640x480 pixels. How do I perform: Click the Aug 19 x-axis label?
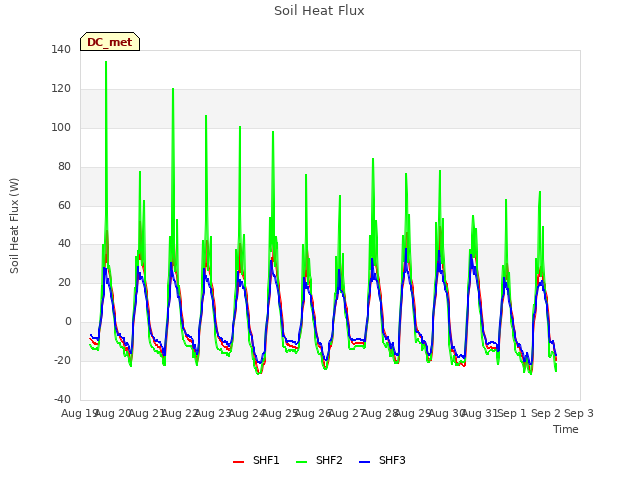point(79,413)
